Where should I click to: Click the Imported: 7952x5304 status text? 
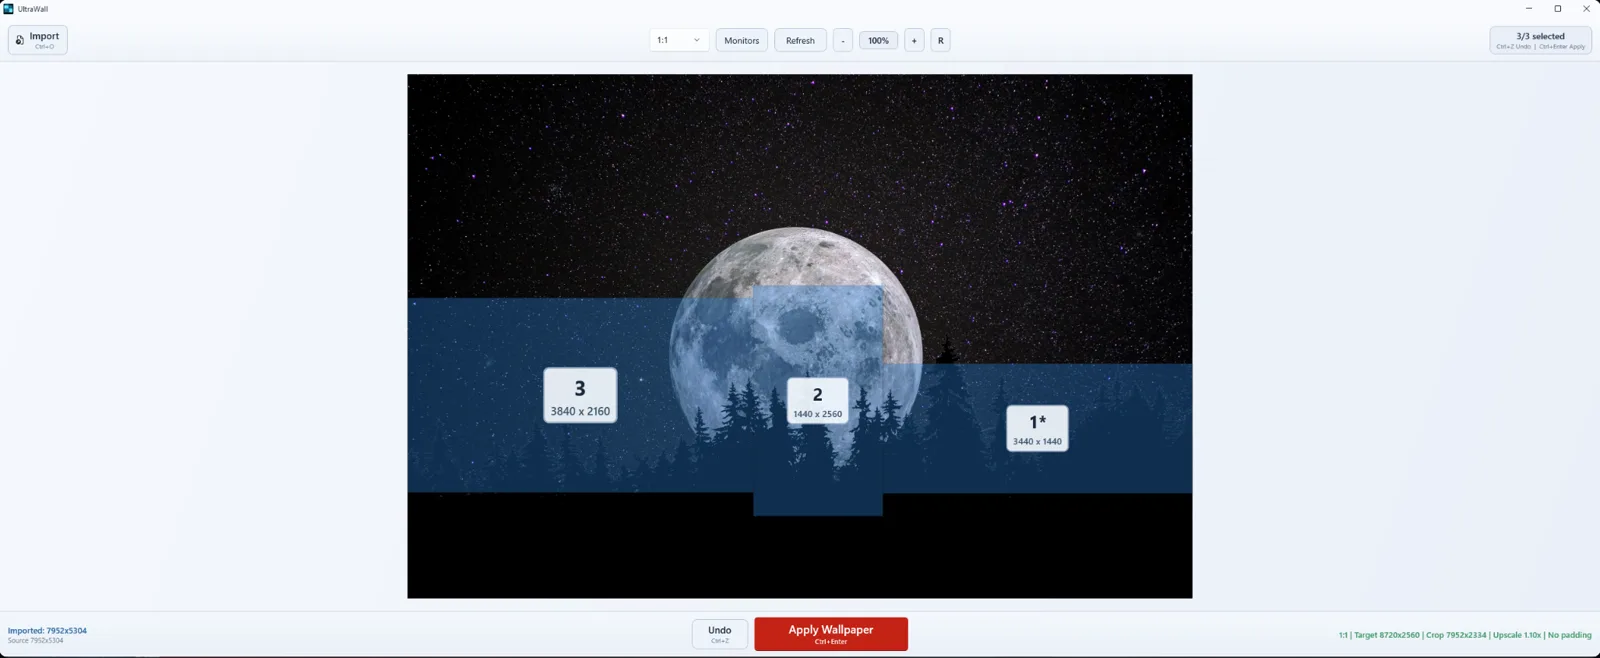(47, 631)
